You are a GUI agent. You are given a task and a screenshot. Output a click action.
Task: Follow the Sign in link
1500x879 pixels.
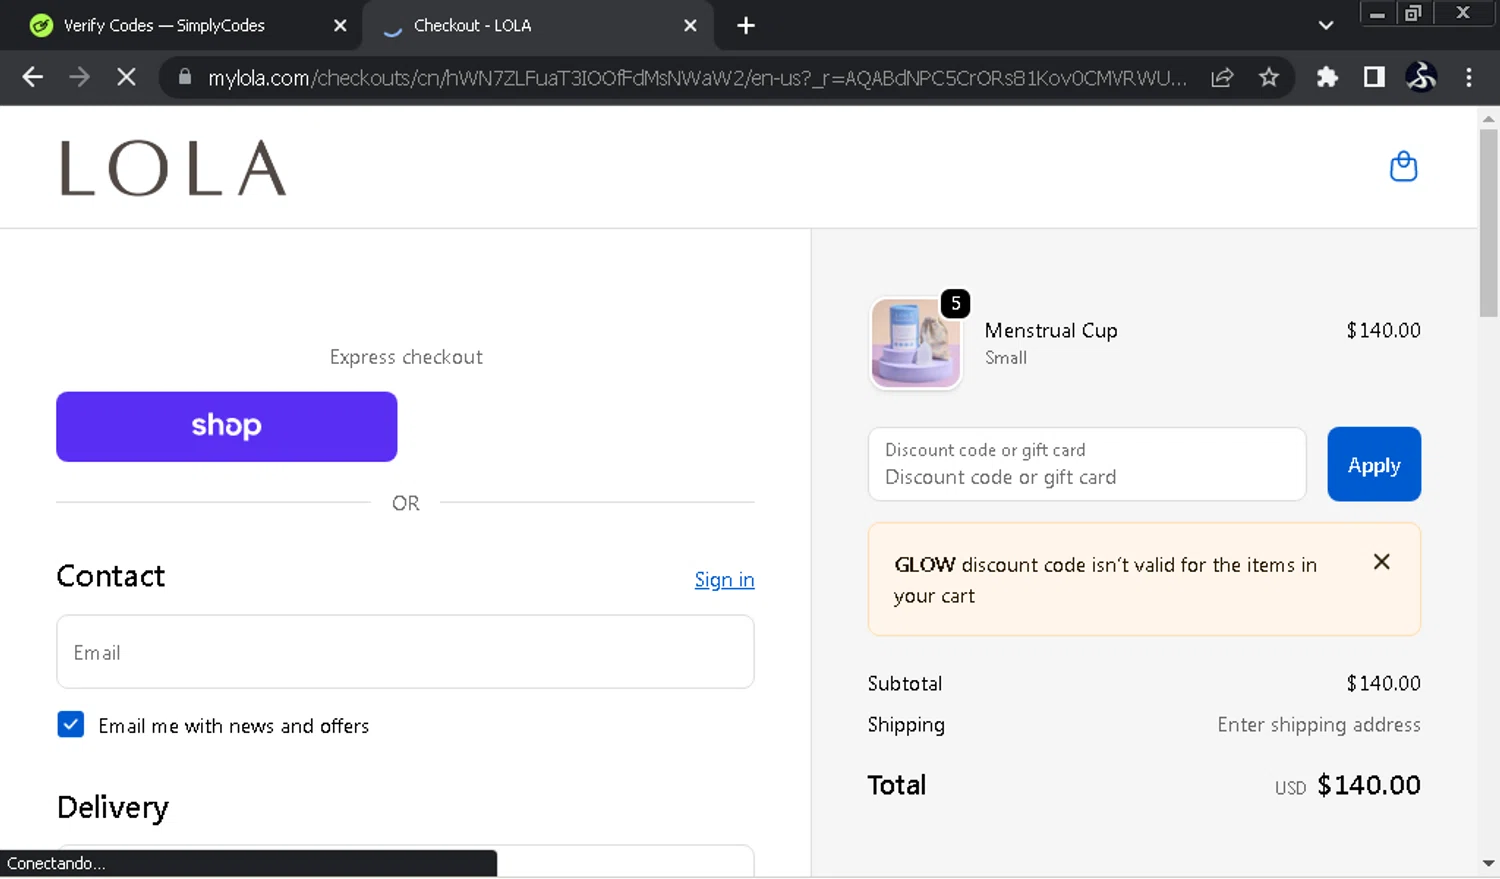pyautogui.click(x=724, y=580)
